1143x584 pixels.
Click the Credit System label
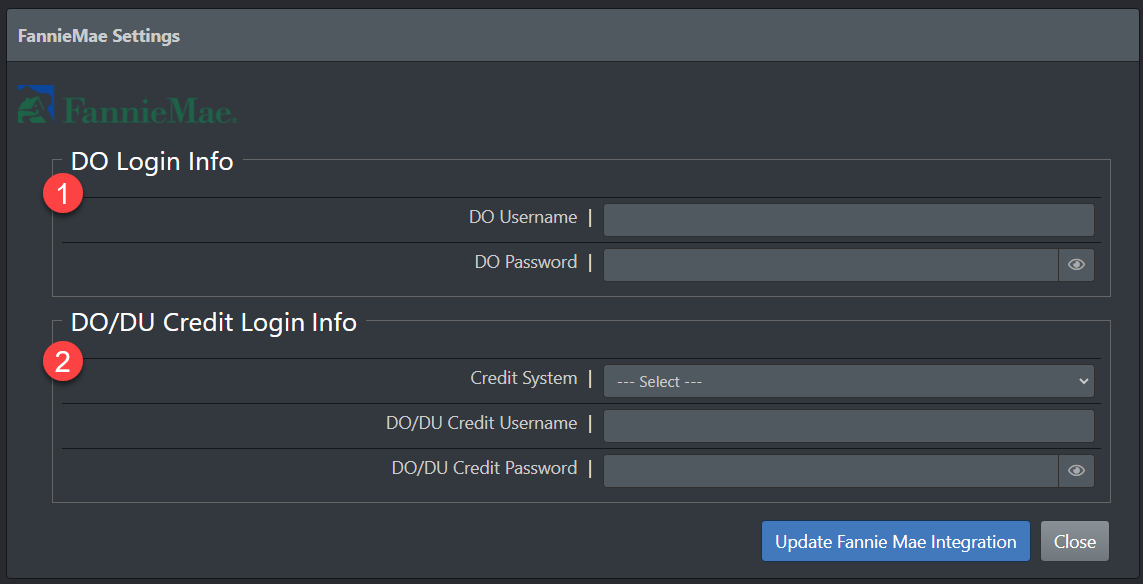click(523, 378)
